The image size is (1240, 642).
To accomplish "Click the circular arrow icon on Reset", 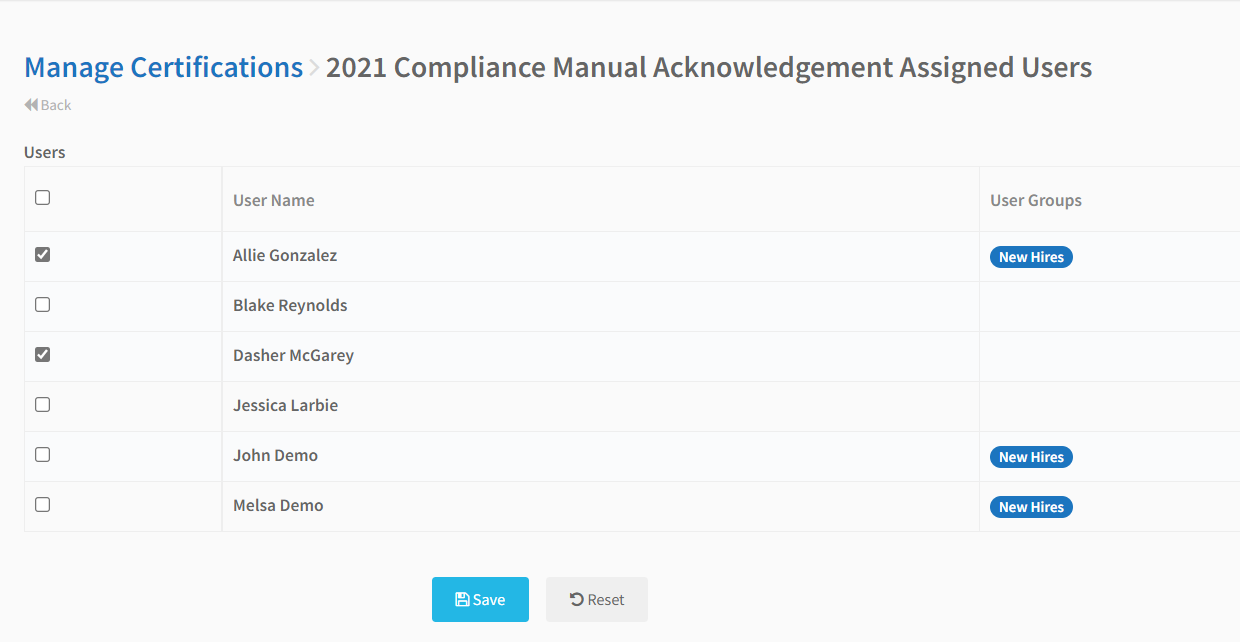I will click(577, 600).
